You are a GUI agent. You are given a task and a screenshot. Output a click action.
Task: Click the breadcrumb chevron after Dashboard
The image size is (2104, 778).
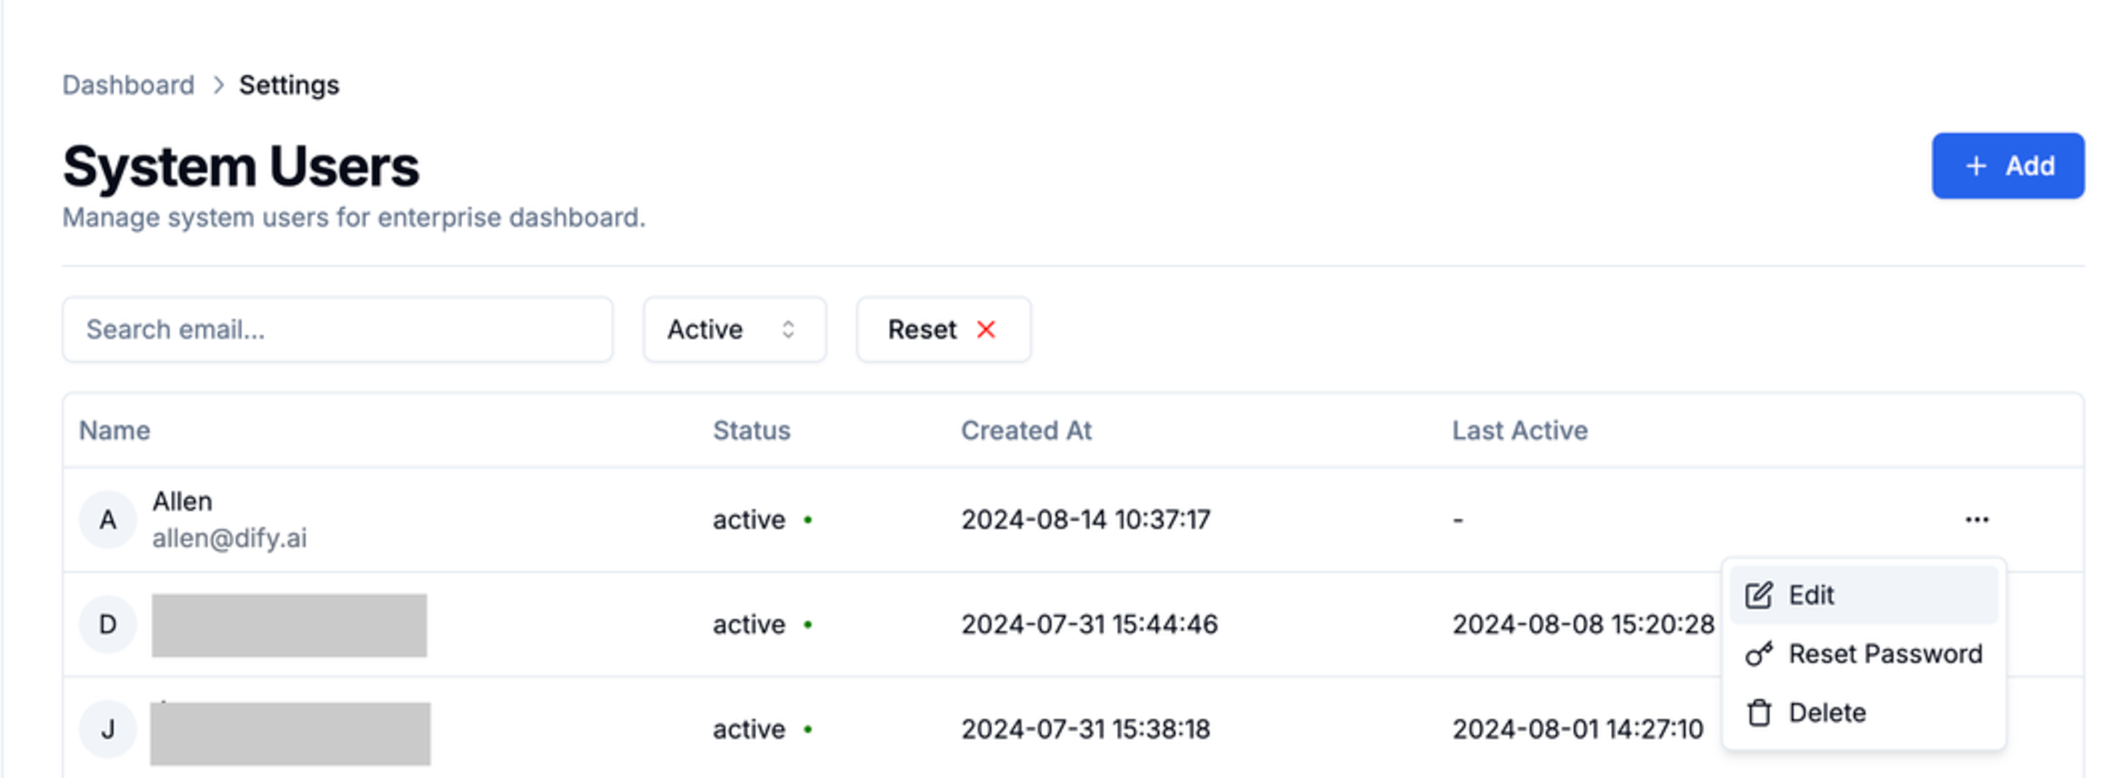[218, 85]
